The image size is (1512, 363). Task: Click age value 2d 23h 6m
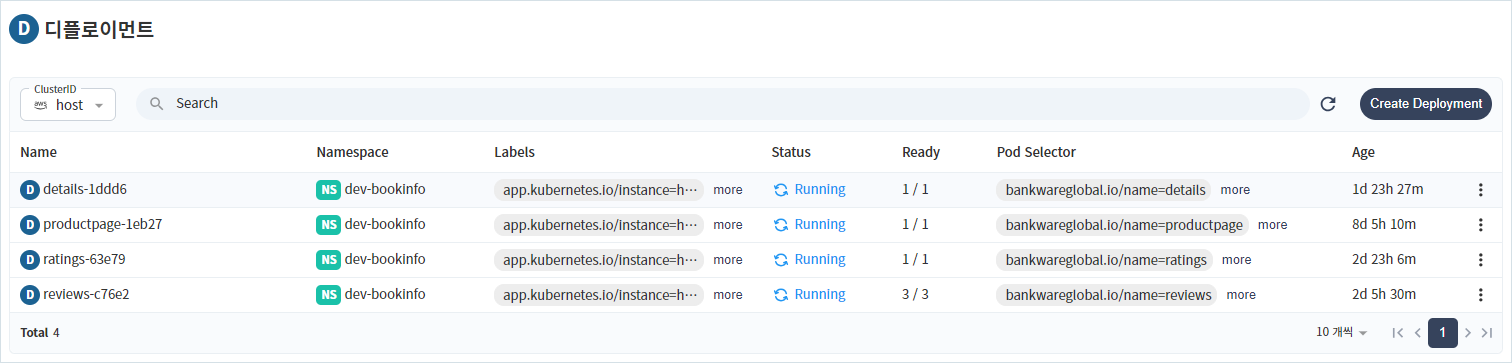[1384, 259]
